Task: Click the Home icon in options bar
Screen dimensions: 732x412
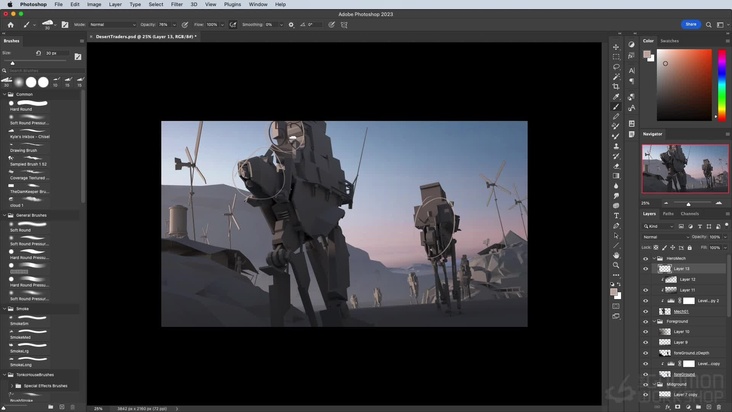Action: [10, 24]
